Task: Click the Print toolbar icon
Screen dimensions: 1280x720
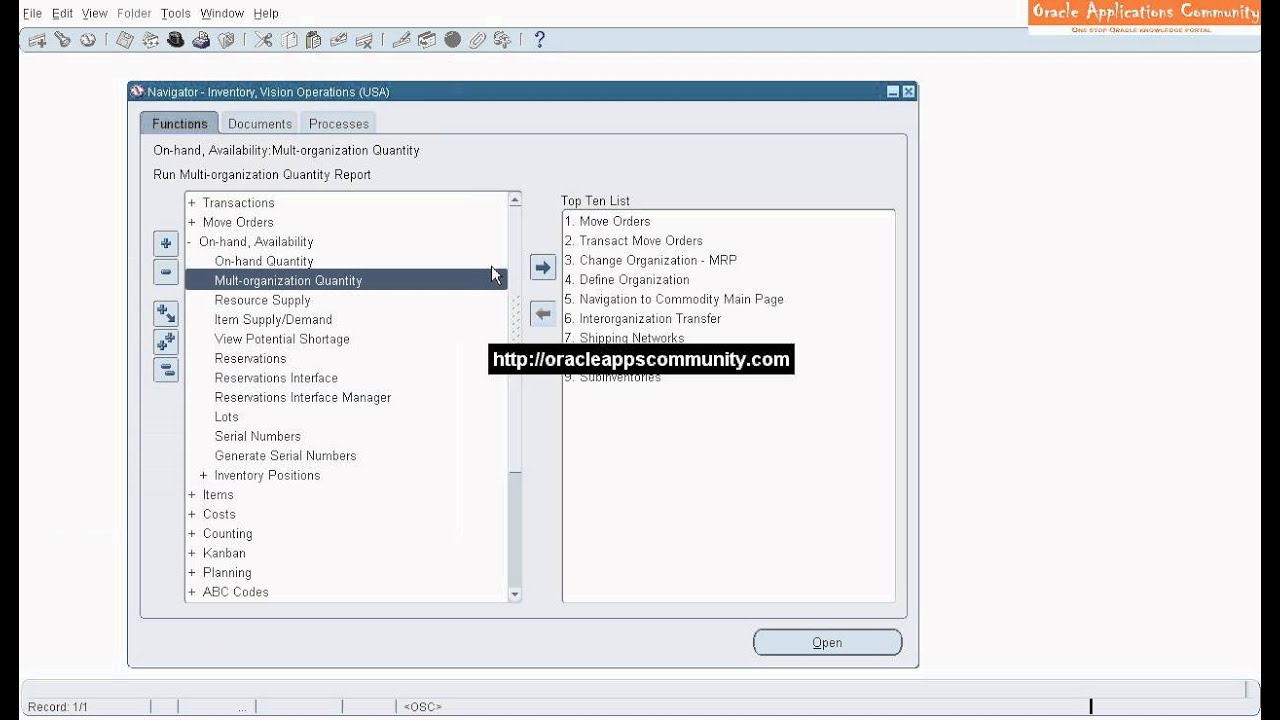Action: pyautogui.click(x=201, y=40)
